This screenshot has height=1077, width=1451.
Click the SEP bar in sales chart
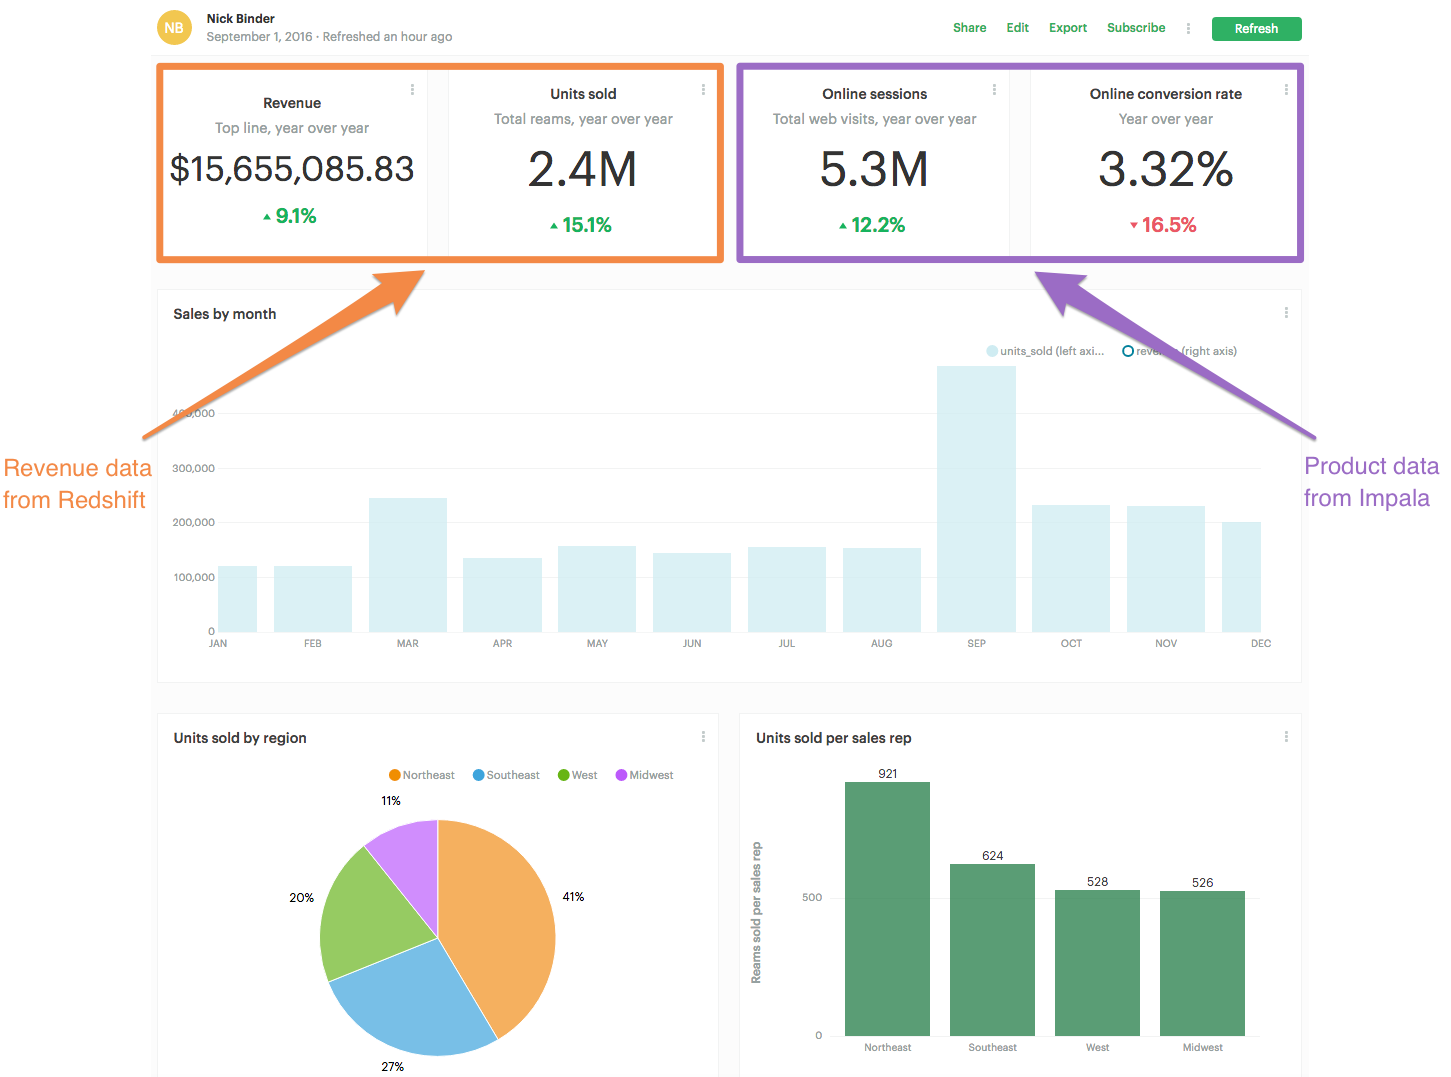pyautogui.click(x=976, y=500)
